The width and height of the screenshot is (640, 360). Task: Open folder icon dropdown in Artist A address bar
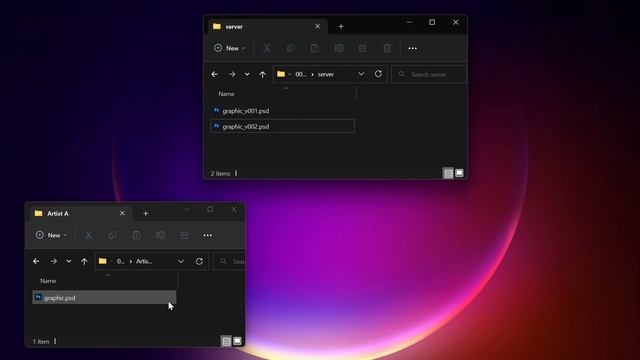coord(111,261)
